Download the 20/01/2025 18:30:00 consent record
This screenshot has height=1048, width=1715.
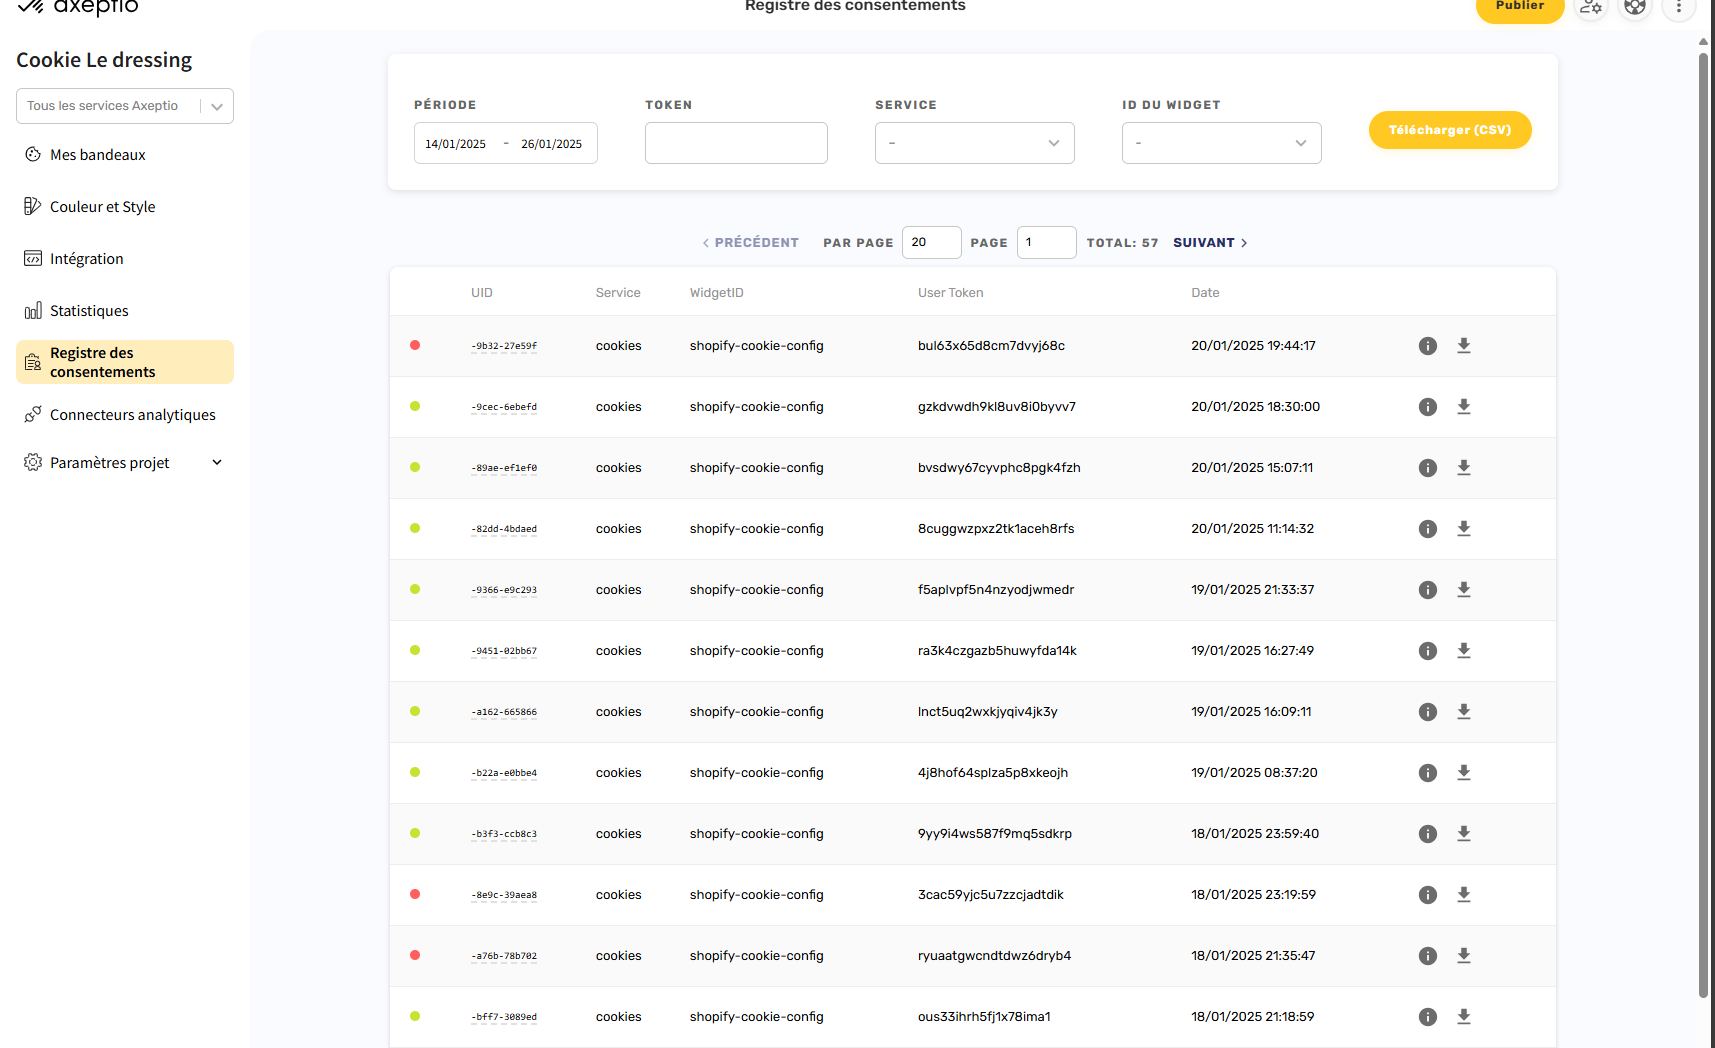tap(1464, 407)
